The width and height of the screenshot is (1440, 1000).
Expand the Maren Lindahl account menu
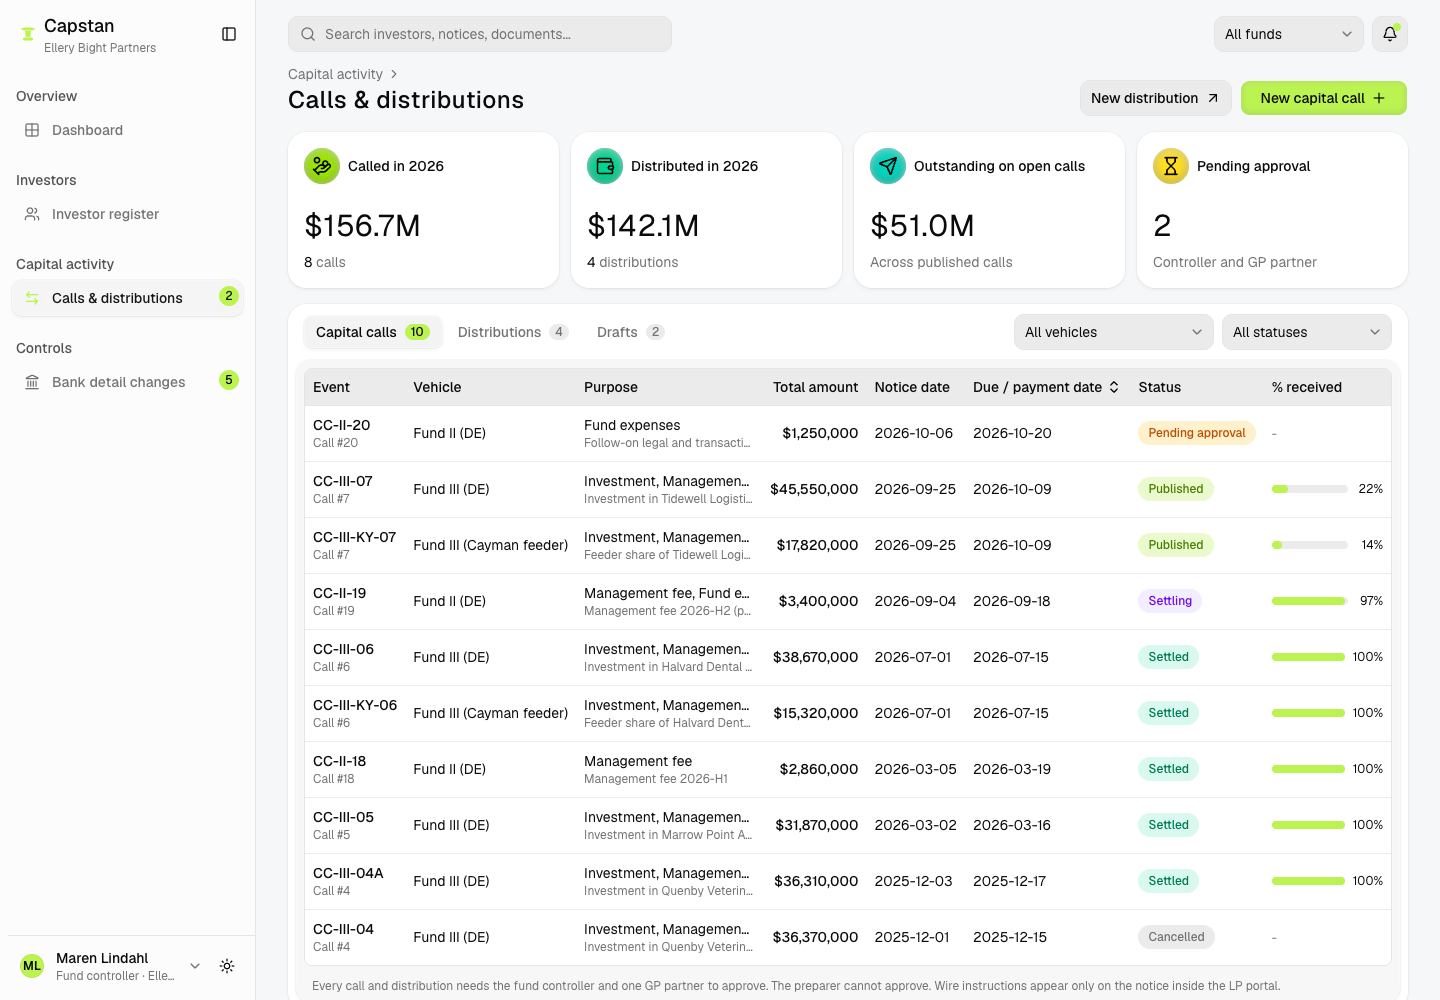click(195, 966)
